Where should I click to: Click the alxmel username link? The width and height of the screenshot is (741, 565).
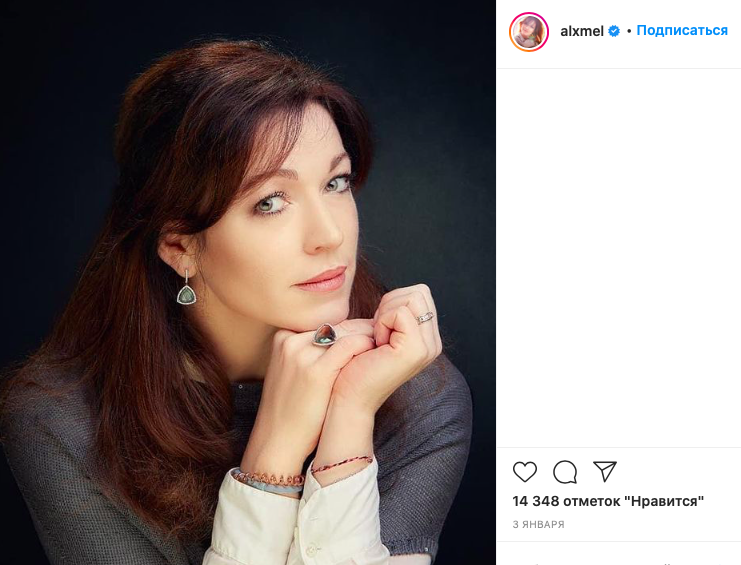click(x=580, y=31)
